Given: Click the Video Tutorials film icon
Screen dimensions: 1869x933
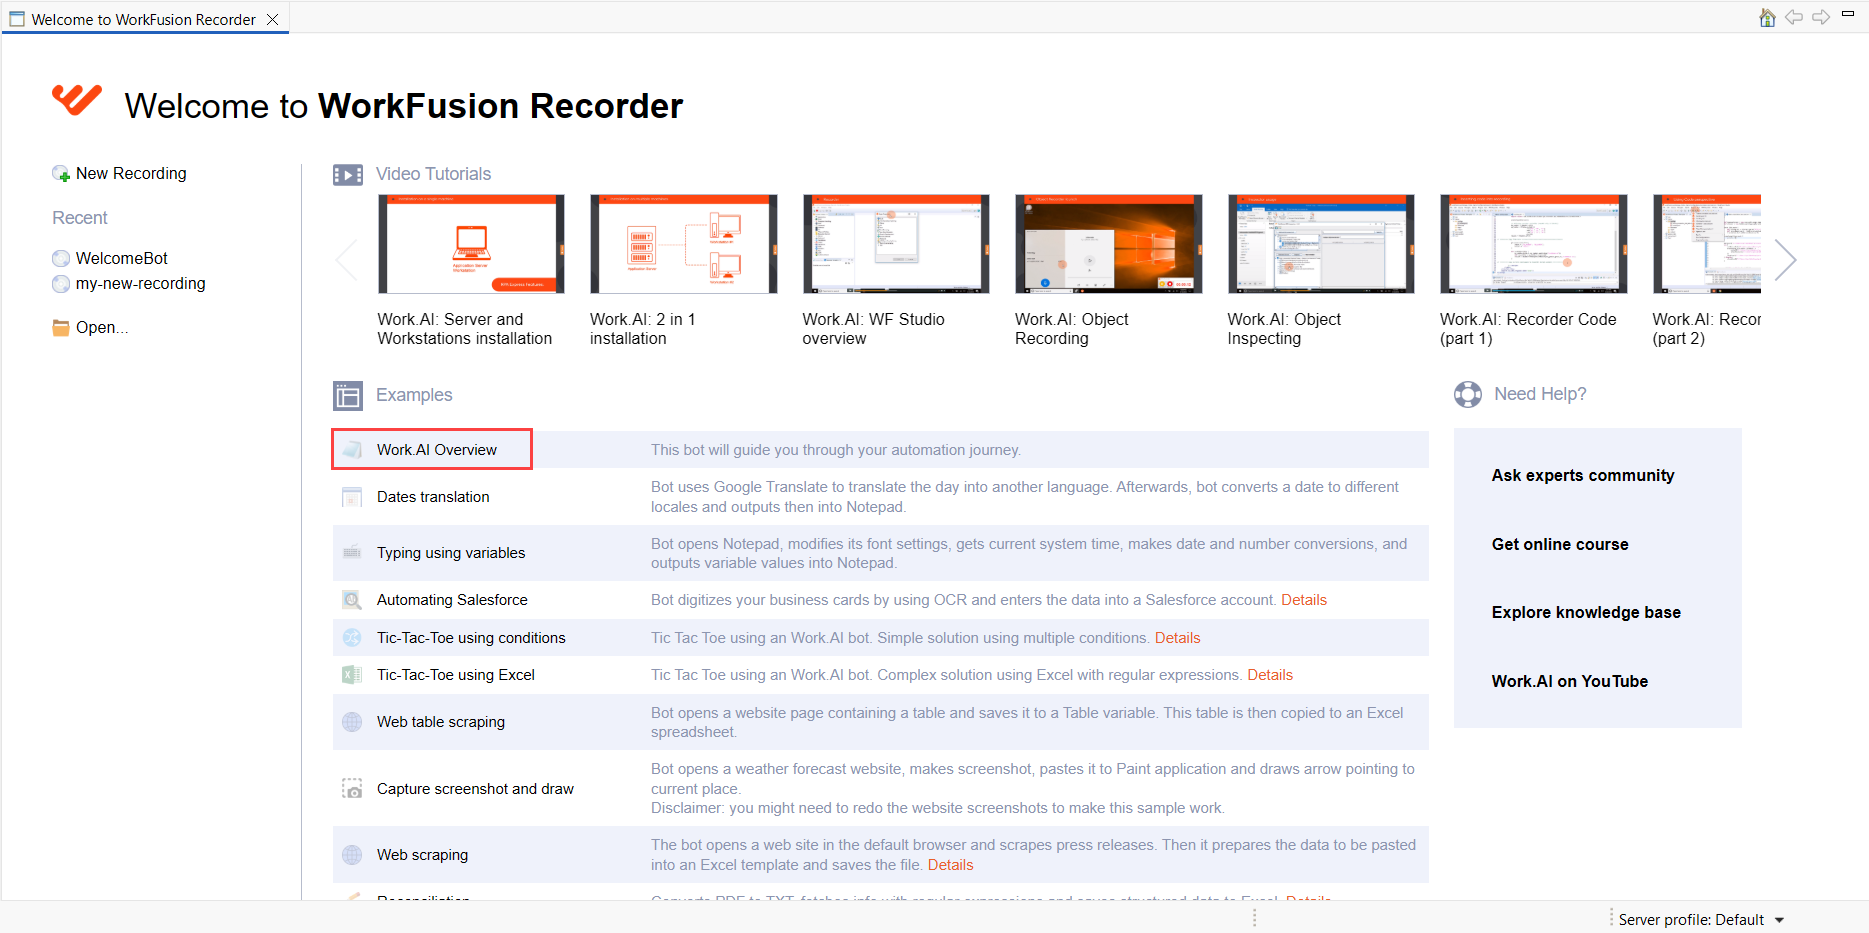Looking at the screenshot, I should pos(348,175).
